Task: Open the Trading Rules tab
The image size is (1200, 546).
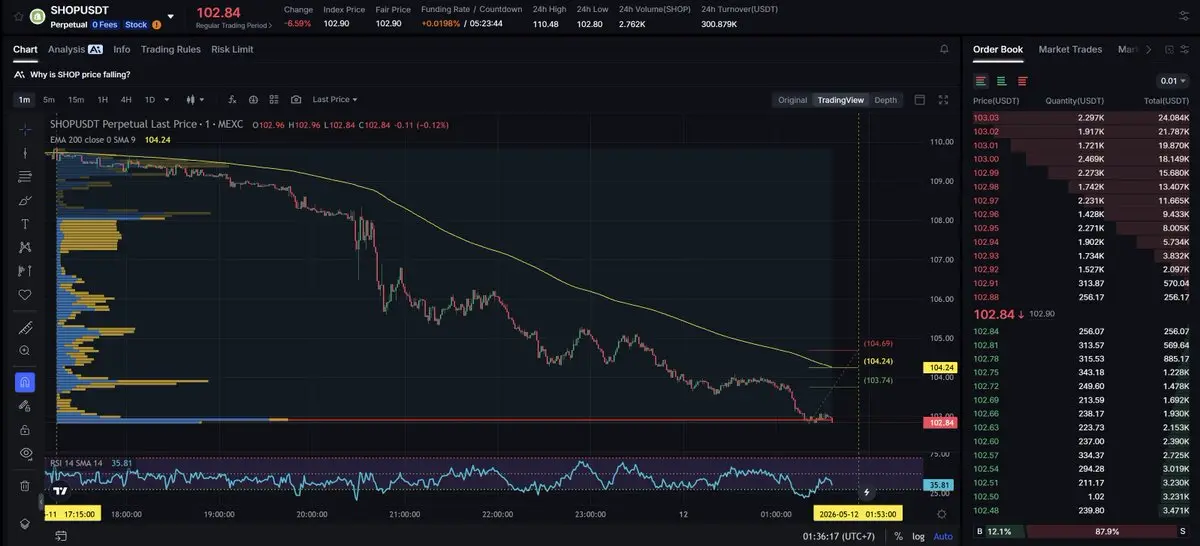Action: 171,49
